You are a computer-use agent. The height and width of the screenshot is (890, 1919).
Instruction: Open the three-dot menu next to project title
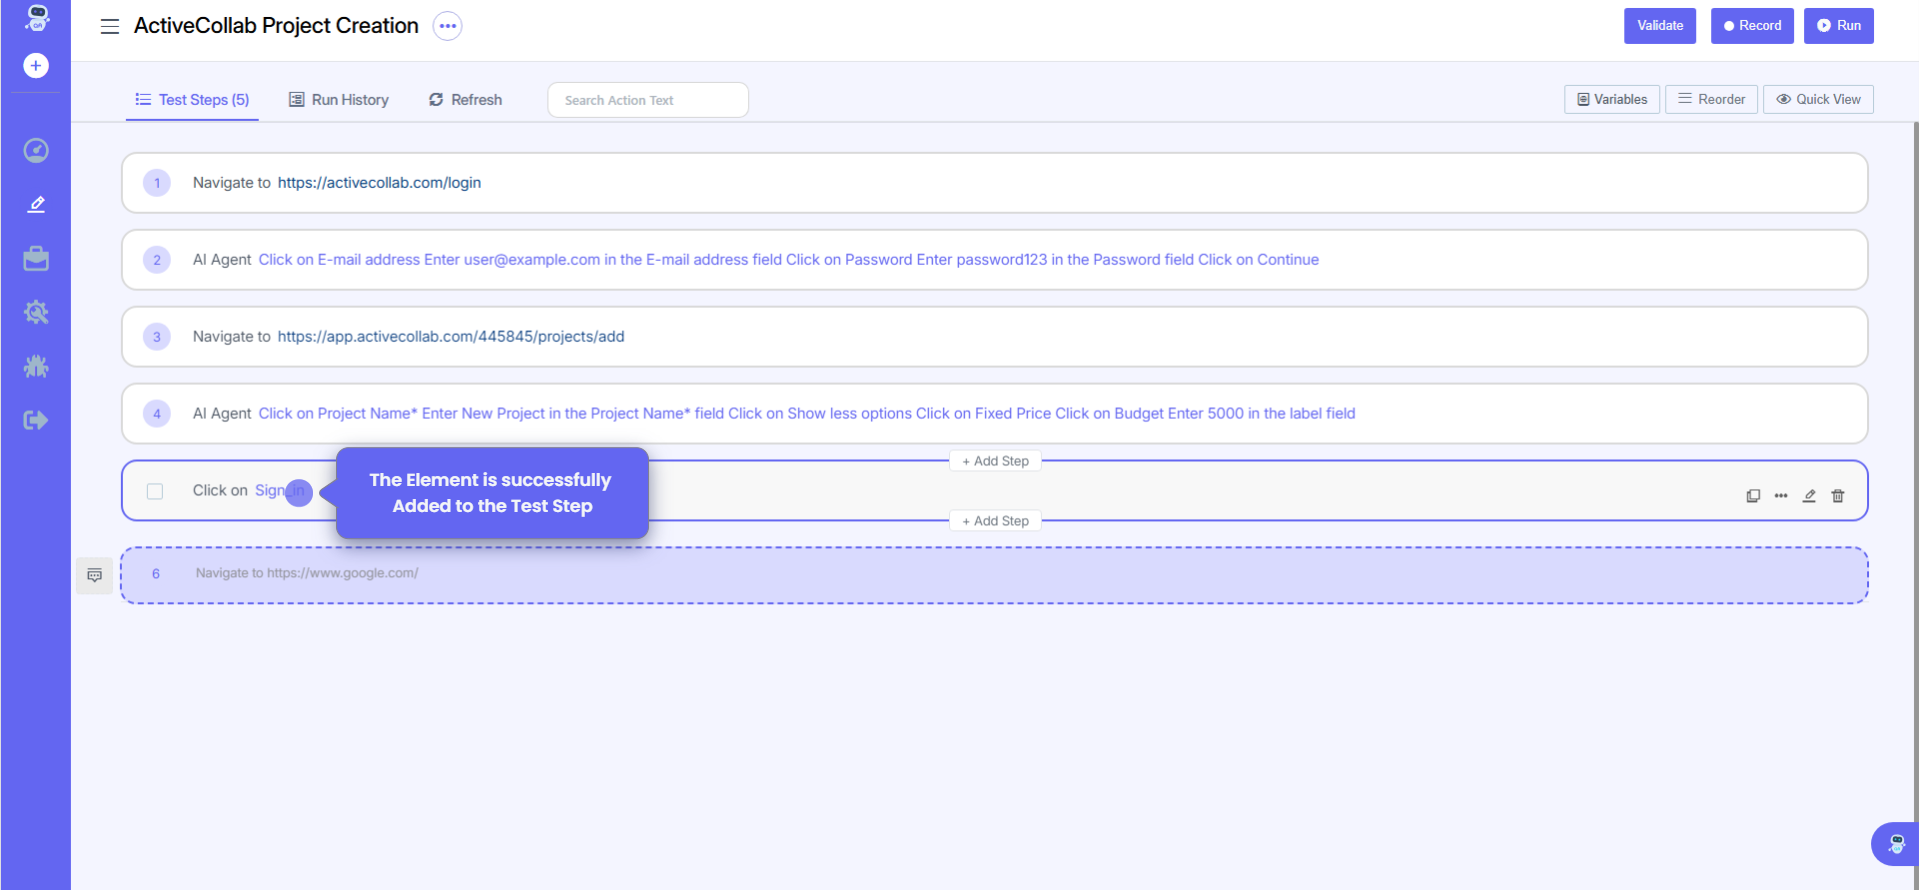click(447, 26)
